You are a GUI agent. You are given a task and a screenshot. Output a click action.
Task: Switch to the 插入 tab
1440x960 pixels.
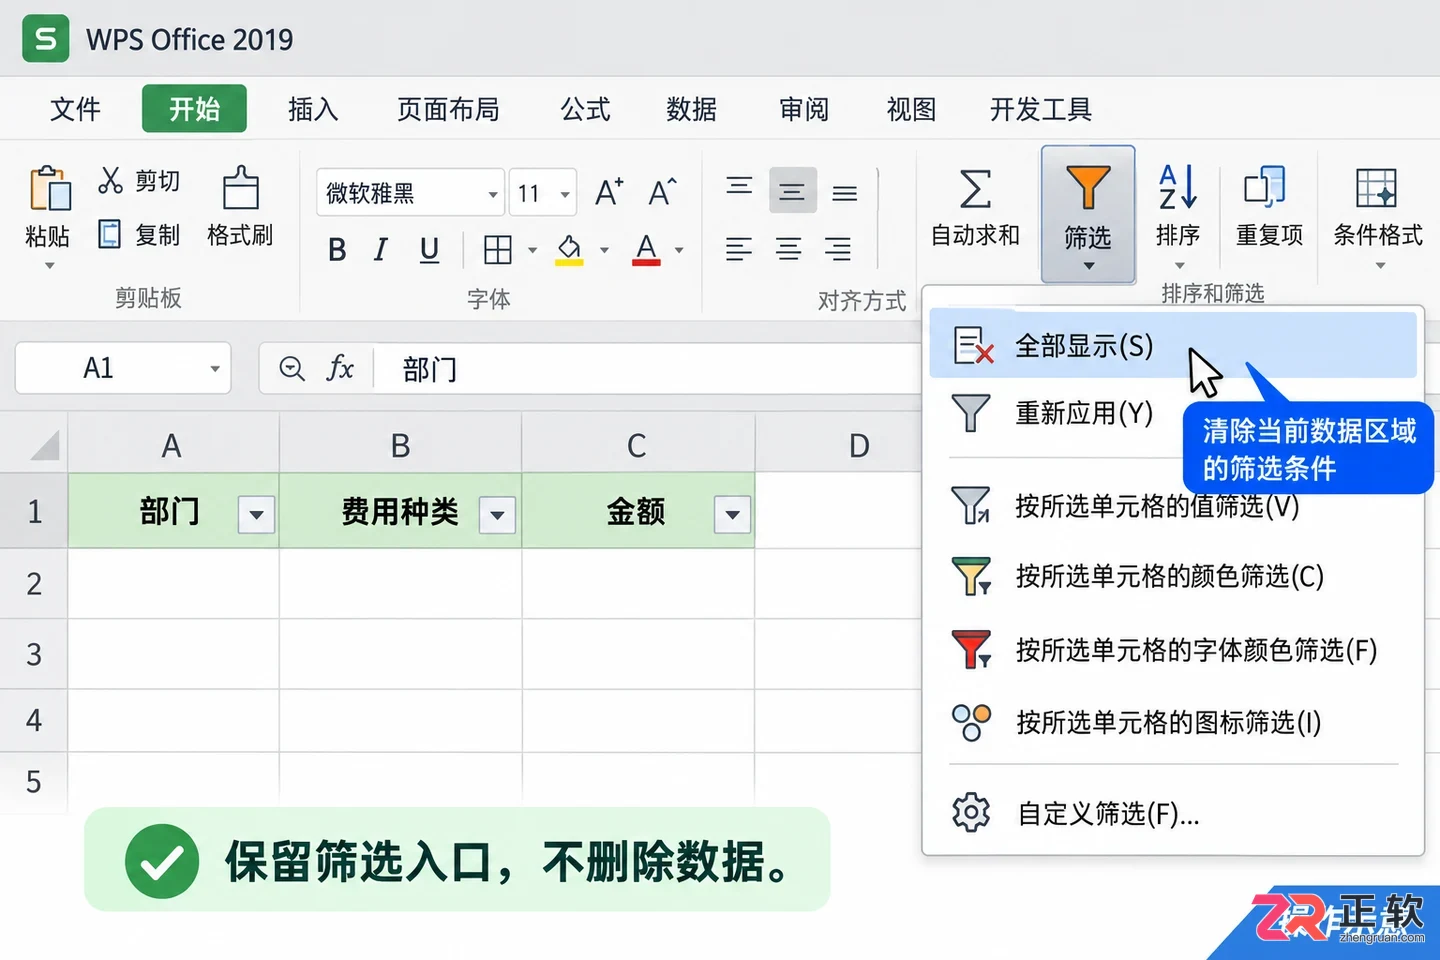coord(313,109)
